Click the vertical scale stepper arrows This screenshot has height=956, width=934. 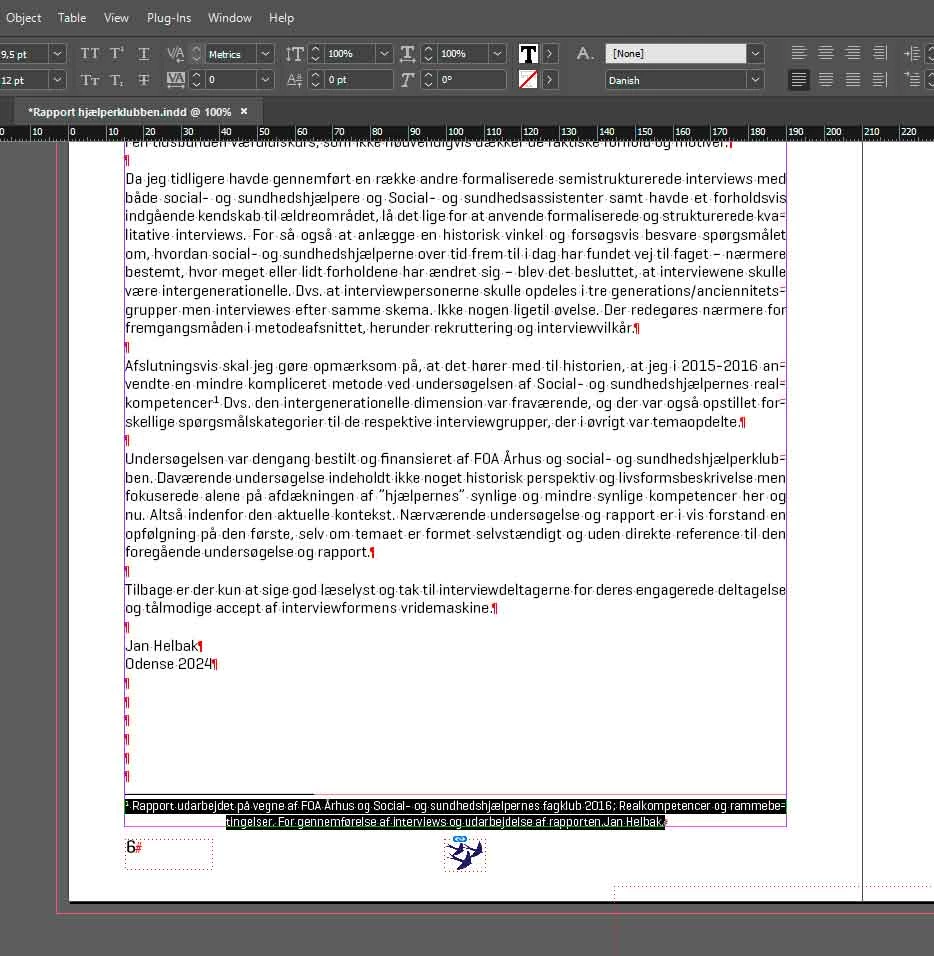[315, 54]
